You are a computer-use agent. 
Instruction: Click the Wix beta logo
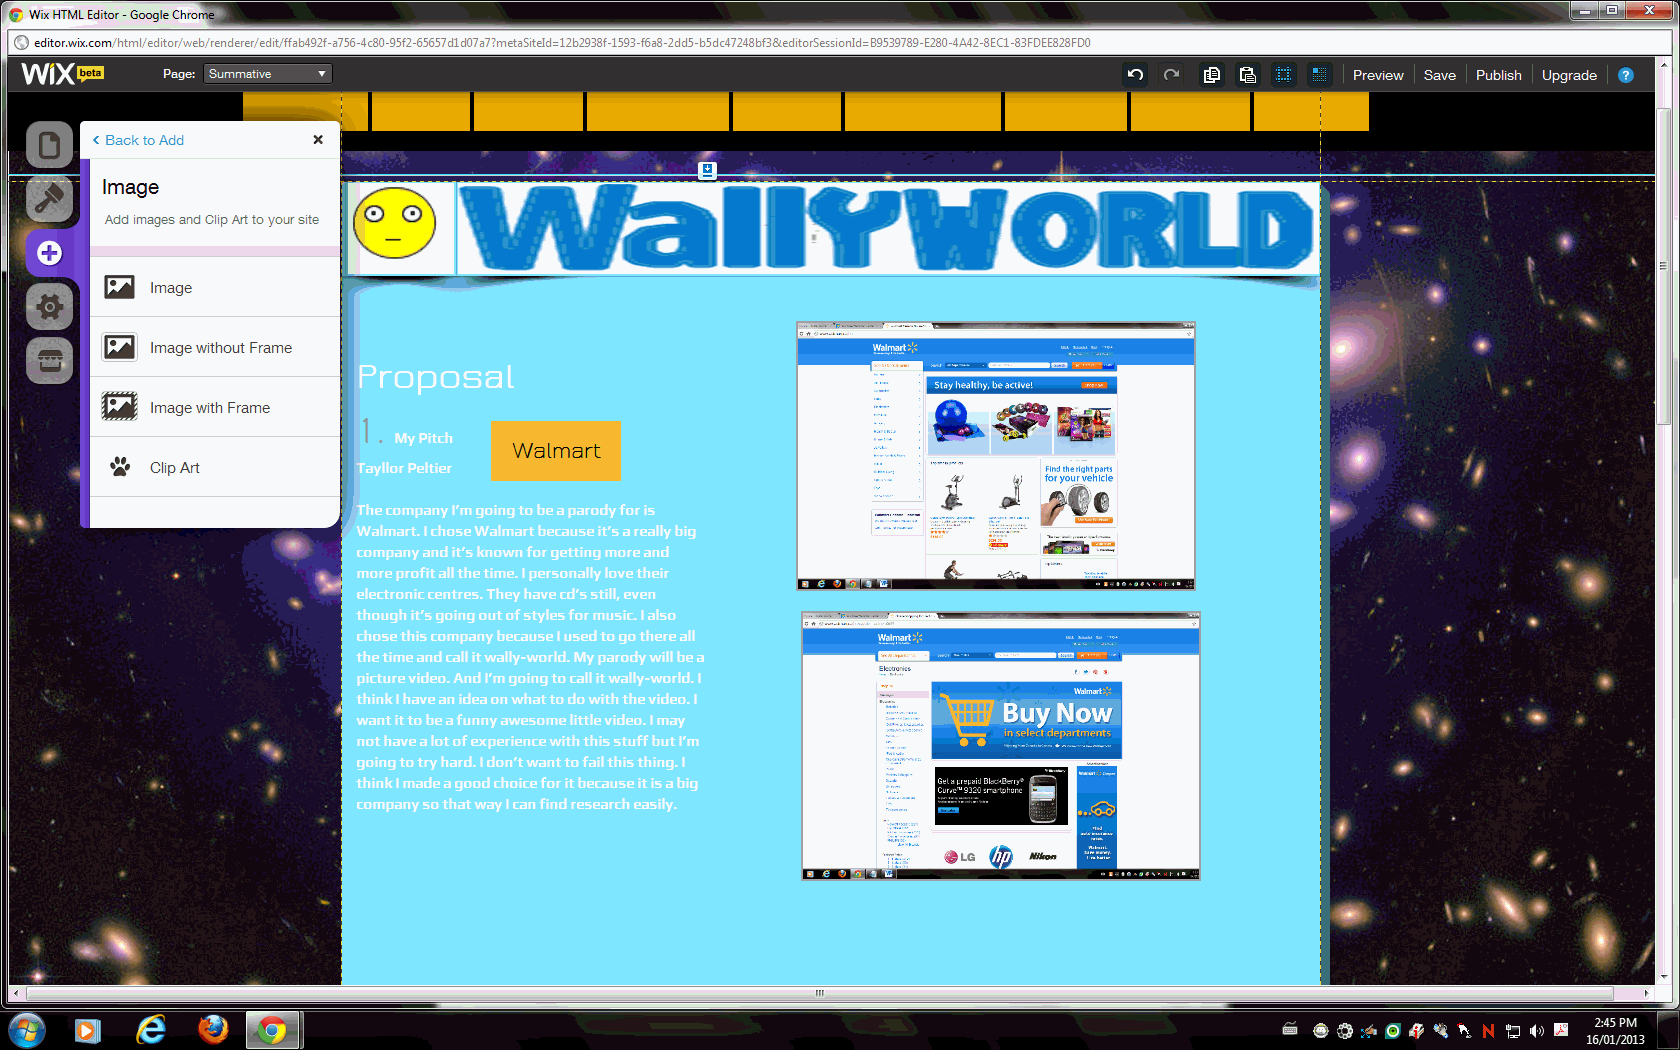click(x=62, y=74)
